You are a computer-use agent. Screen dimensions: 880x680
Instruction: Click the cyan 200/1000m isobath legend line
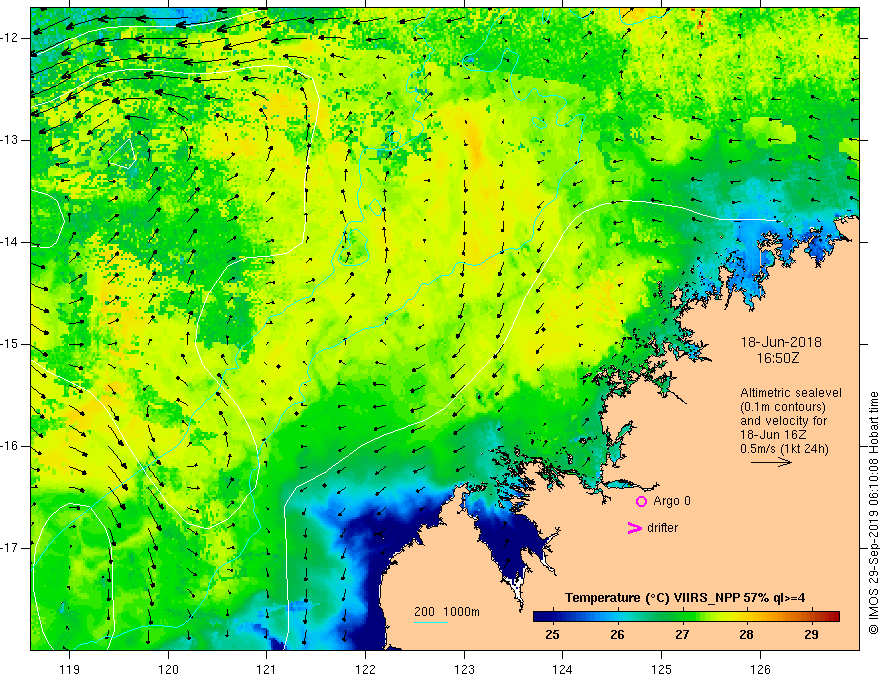(430, 622)
